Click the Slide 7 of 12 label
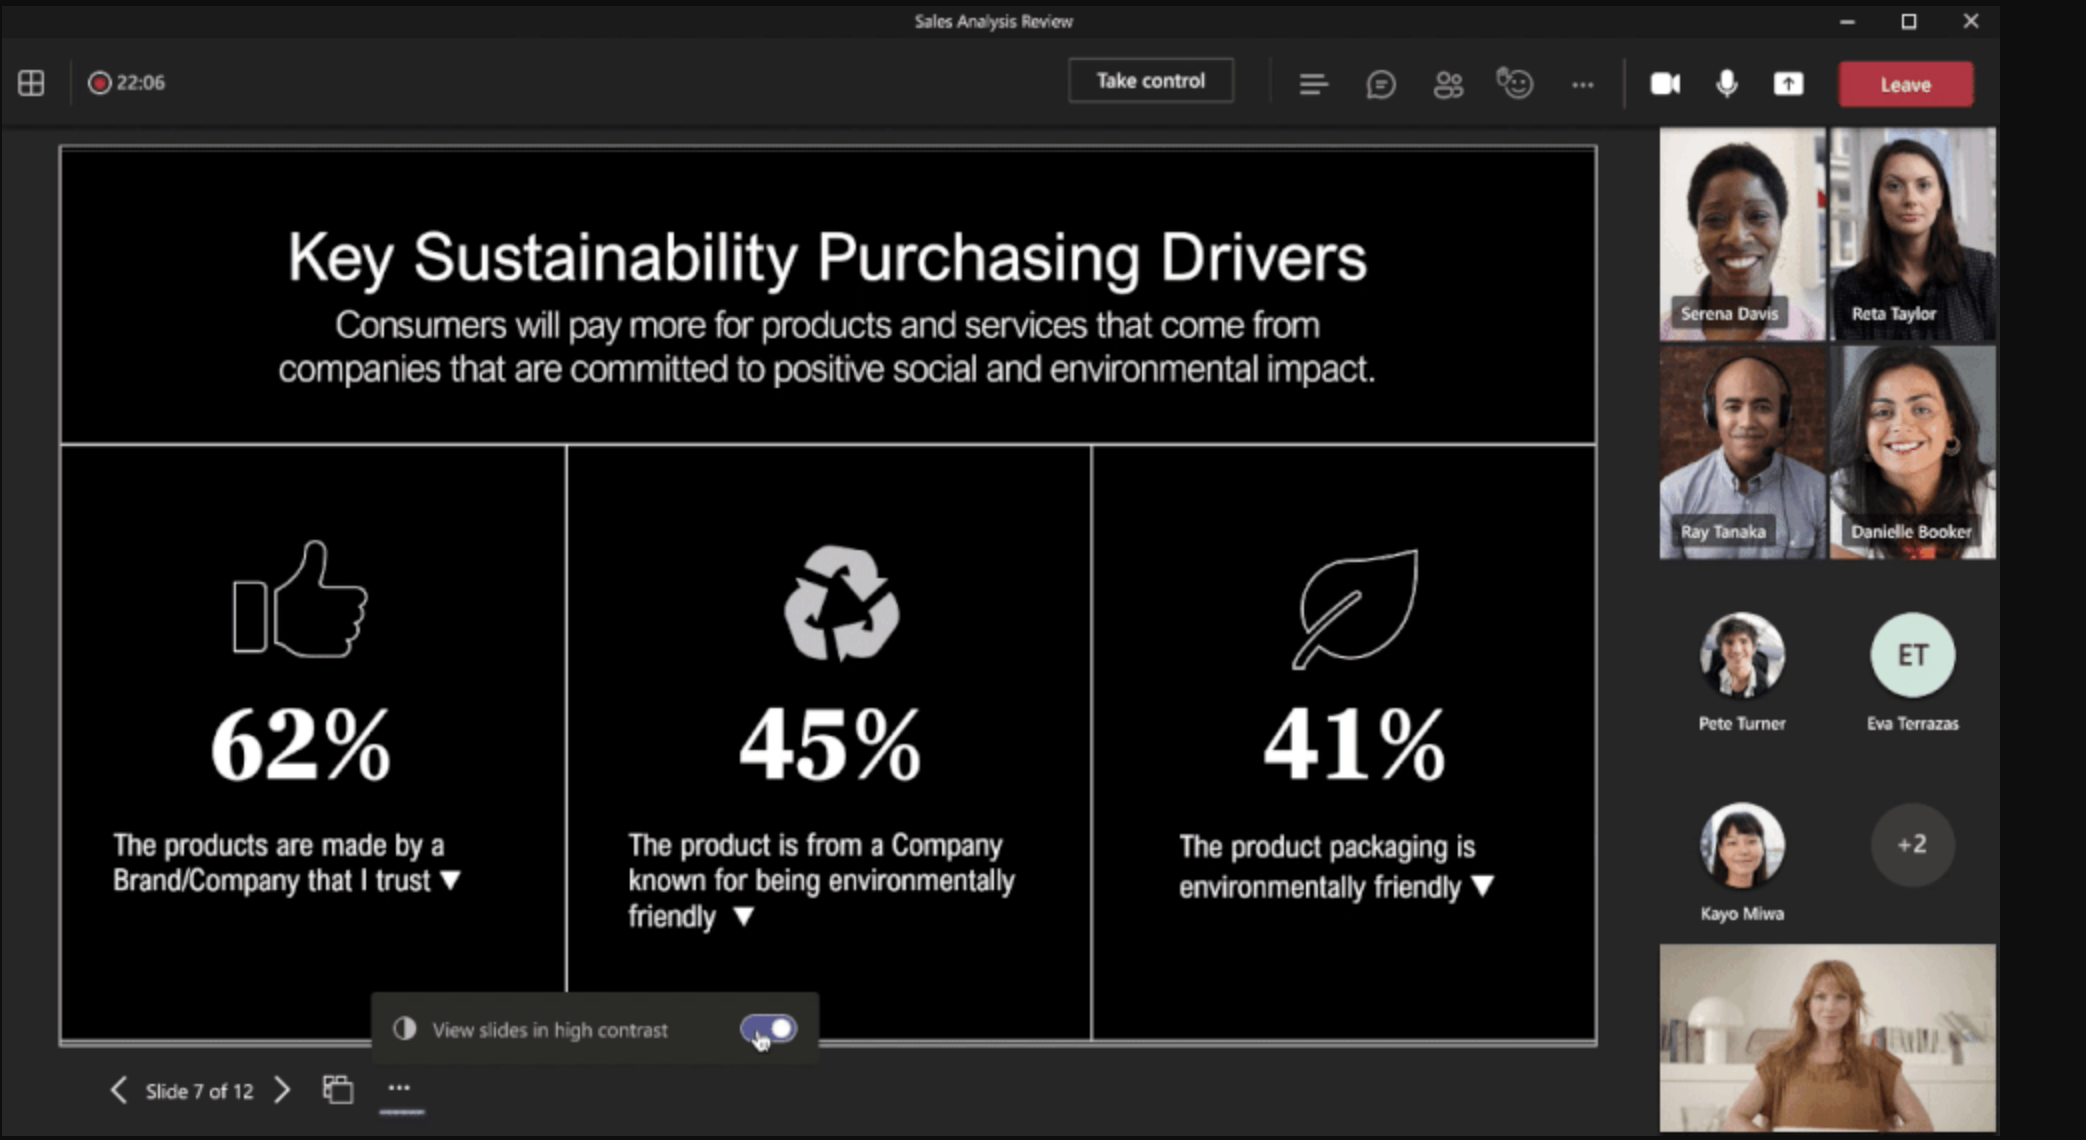 (x=200, y=1091)
